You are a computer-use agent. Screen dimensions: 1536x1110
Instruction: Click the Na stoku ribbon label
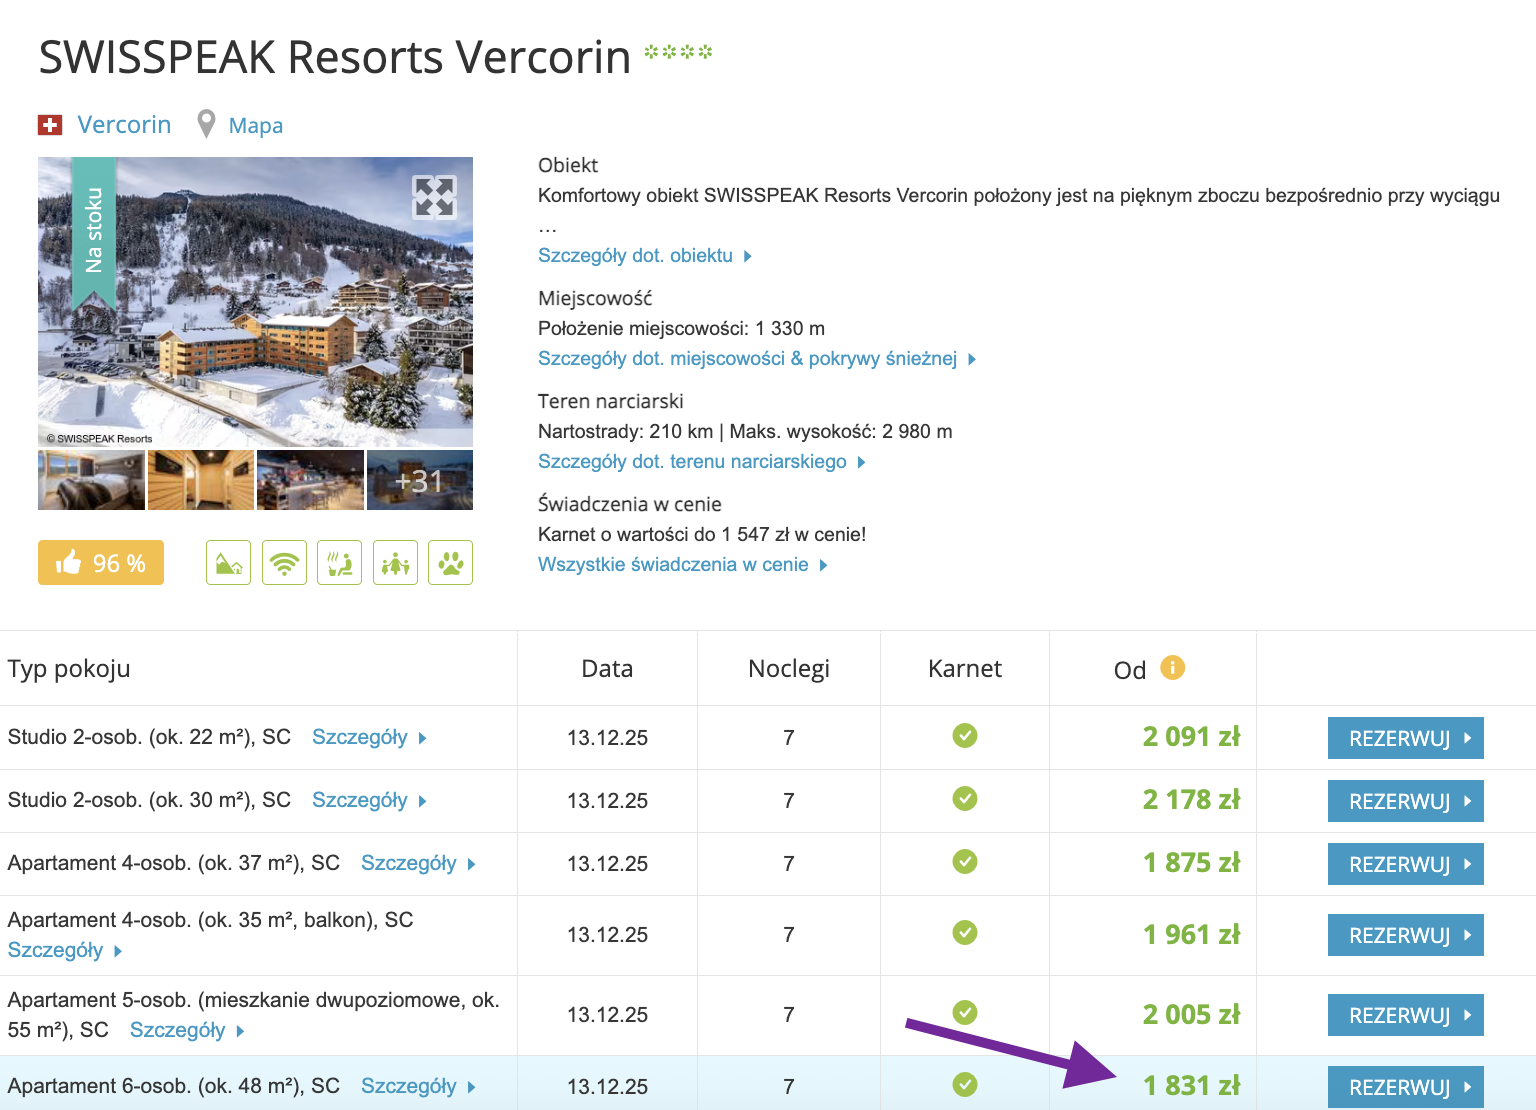[94, 232]
